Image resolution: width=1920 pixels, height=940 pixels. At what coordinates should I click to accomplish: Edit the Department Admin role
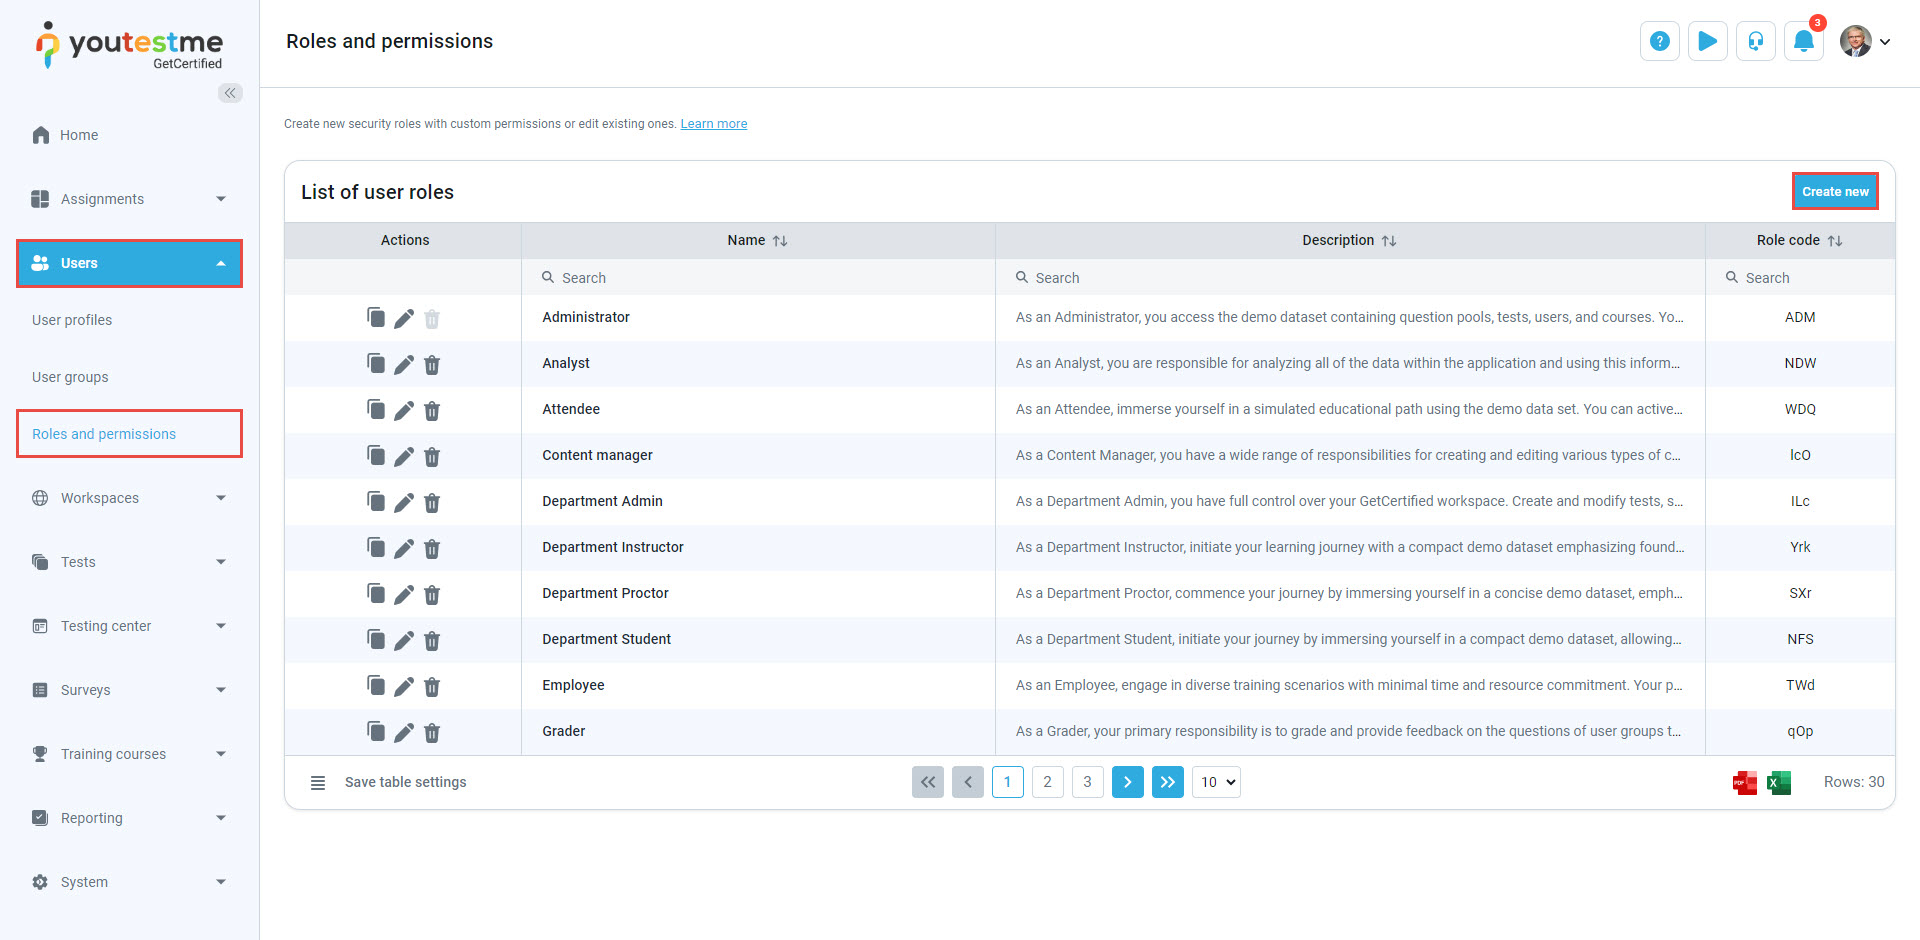pos(404,502)
